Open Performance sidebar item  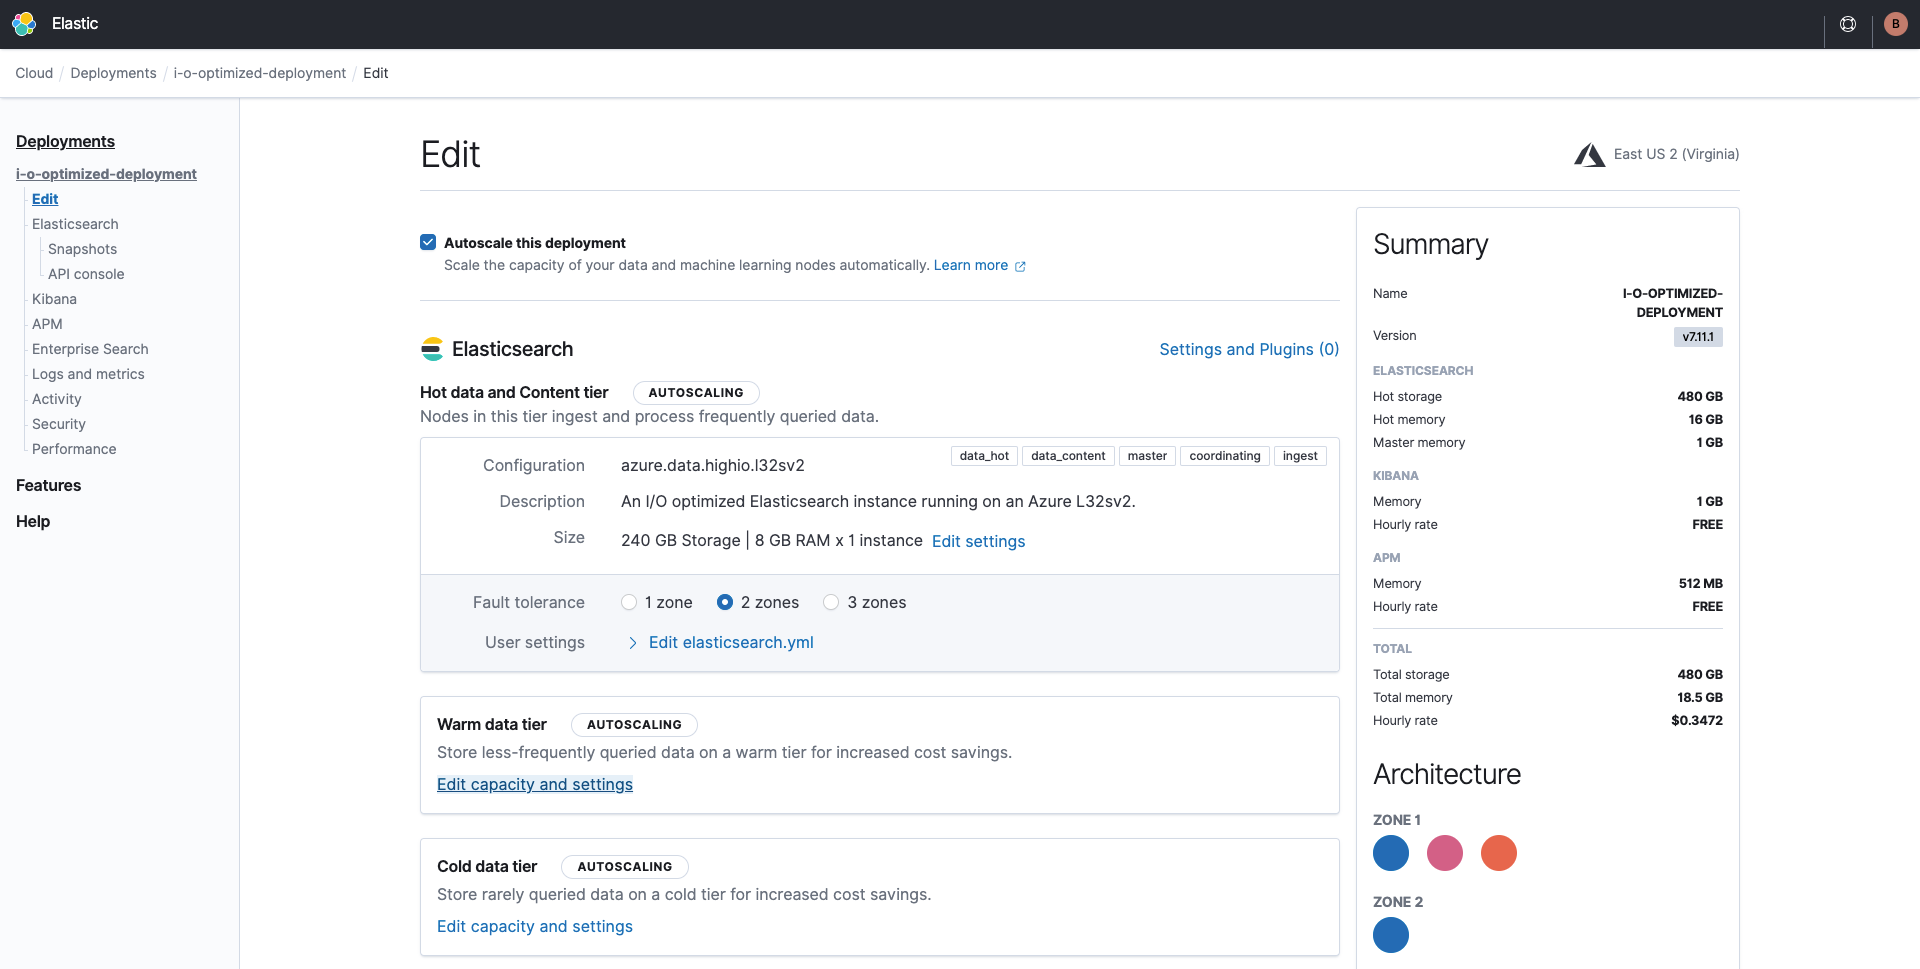[x=74, y=449]
